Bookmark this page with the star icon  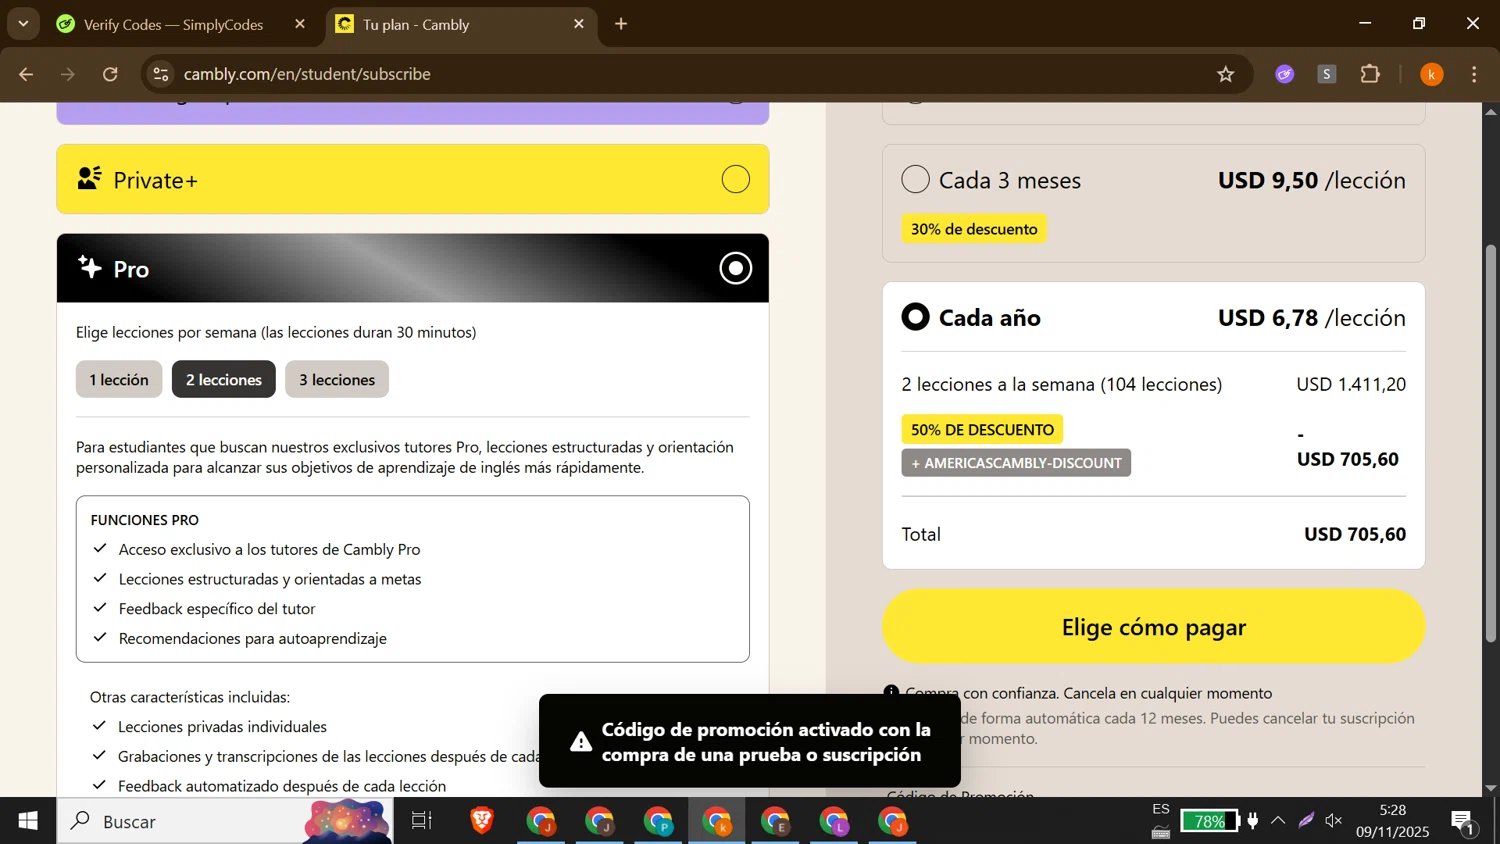click(x=1226, y=74)
